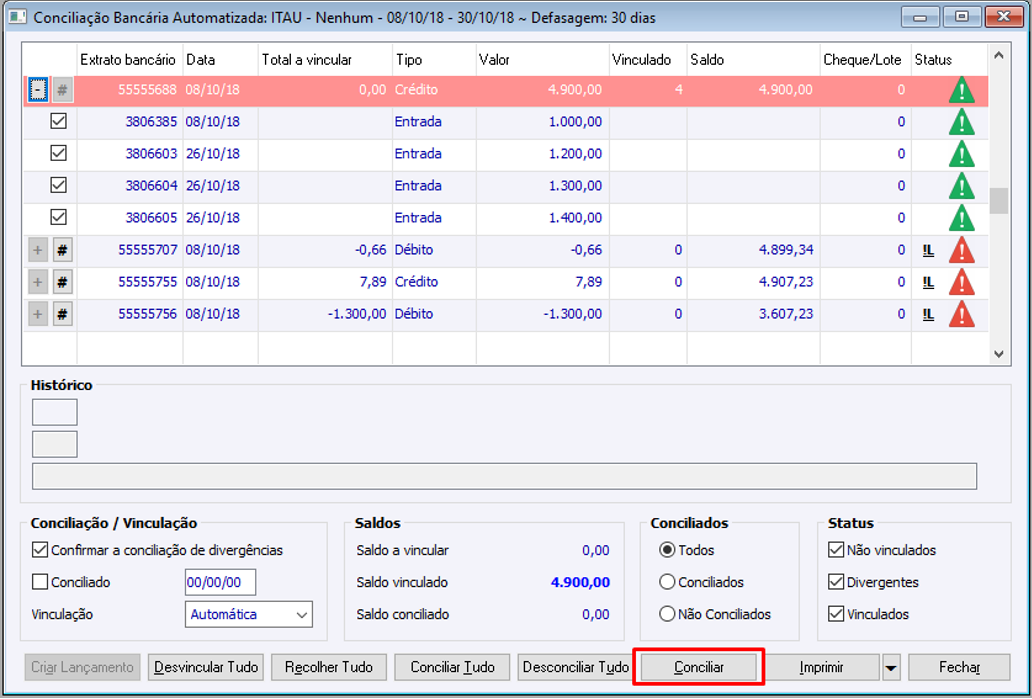The width and height of the screenshot is (1032, 699).
Task: Close the window with Fechar button
Action: coord(959,667)
